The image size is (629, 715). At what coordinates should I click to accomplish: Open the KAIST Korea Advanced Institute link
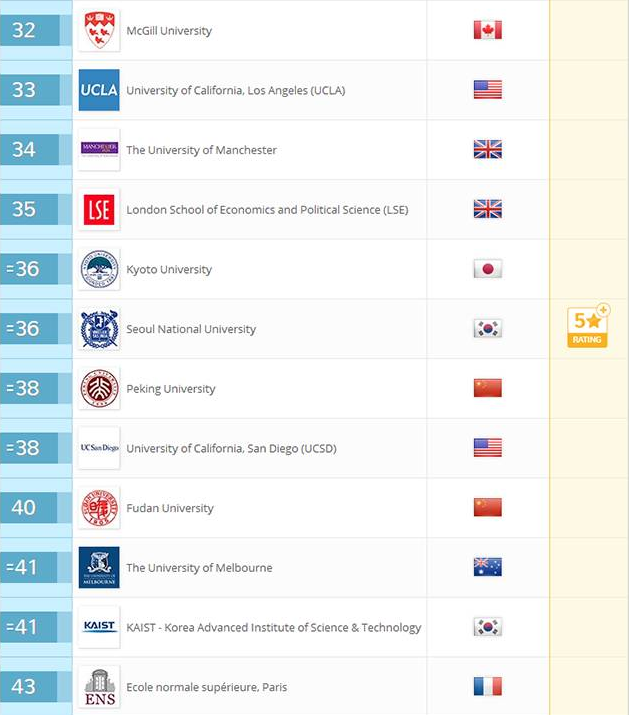[x=274, y=627]
